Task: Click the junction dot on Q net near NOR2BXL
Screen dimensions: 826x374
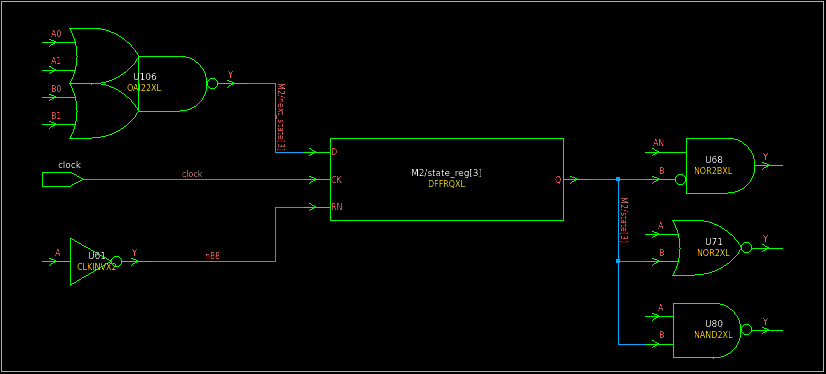Action: coord(618,179)
